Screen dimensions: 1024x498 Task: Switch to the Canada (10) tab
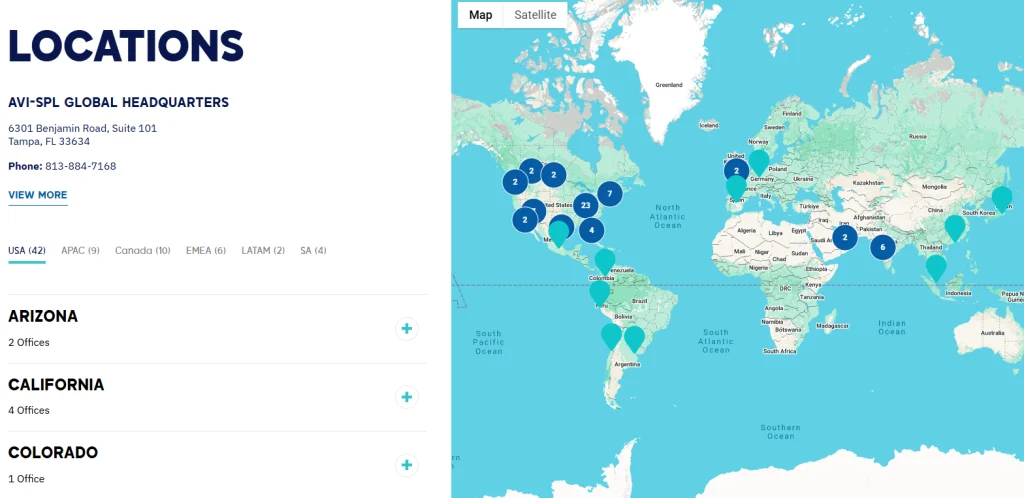(x=142, y=251)
